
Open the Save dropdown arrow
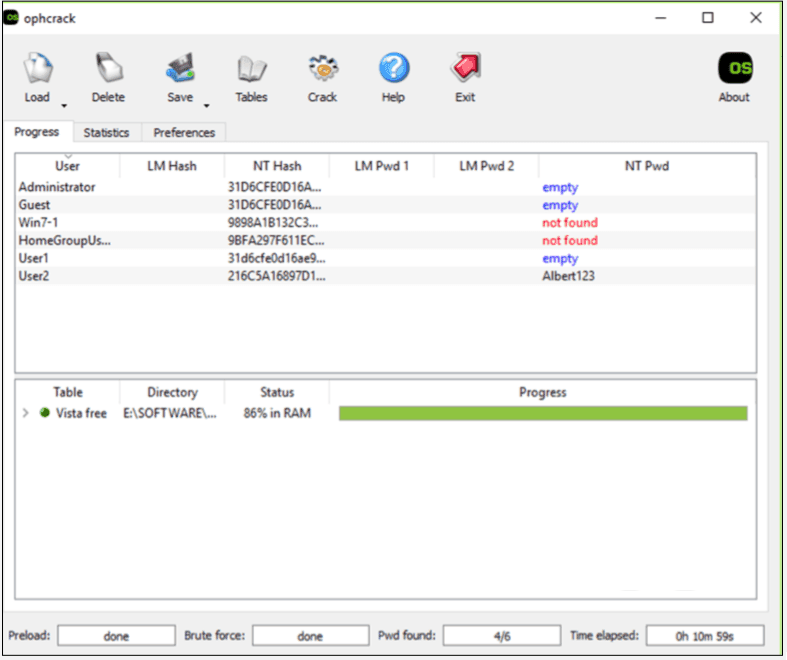pos(207,105)
